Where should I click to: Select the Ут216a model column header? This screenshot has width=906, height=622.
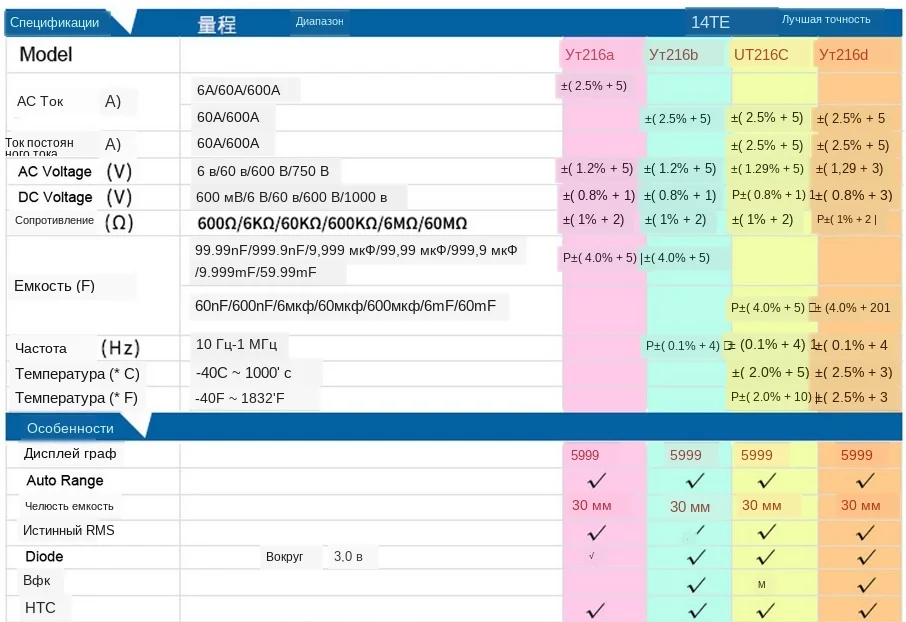[x=589, y=55]
